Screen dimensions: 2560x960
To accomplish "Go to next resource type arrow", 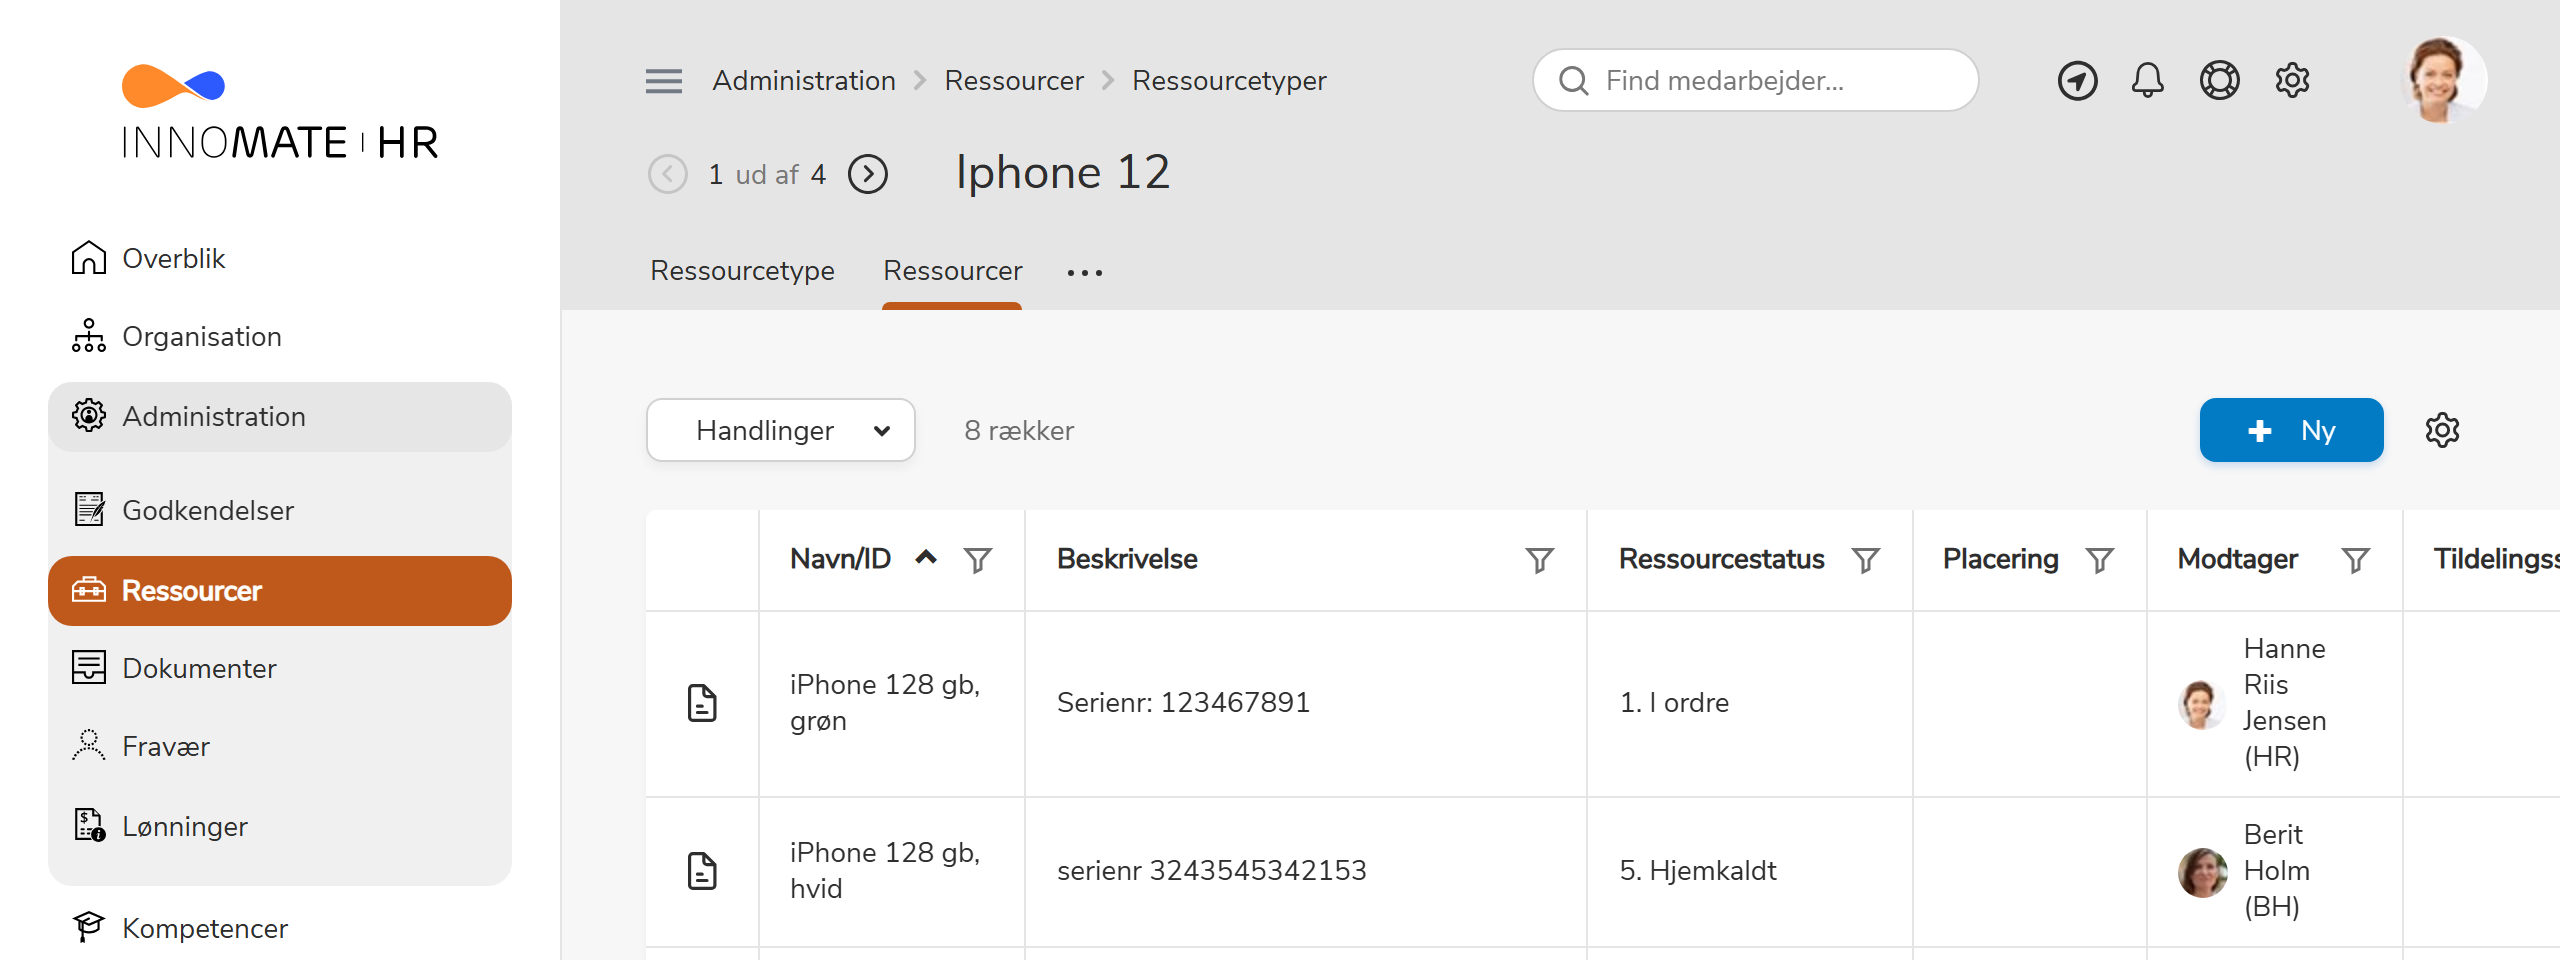I will click(x=867, y=174).
